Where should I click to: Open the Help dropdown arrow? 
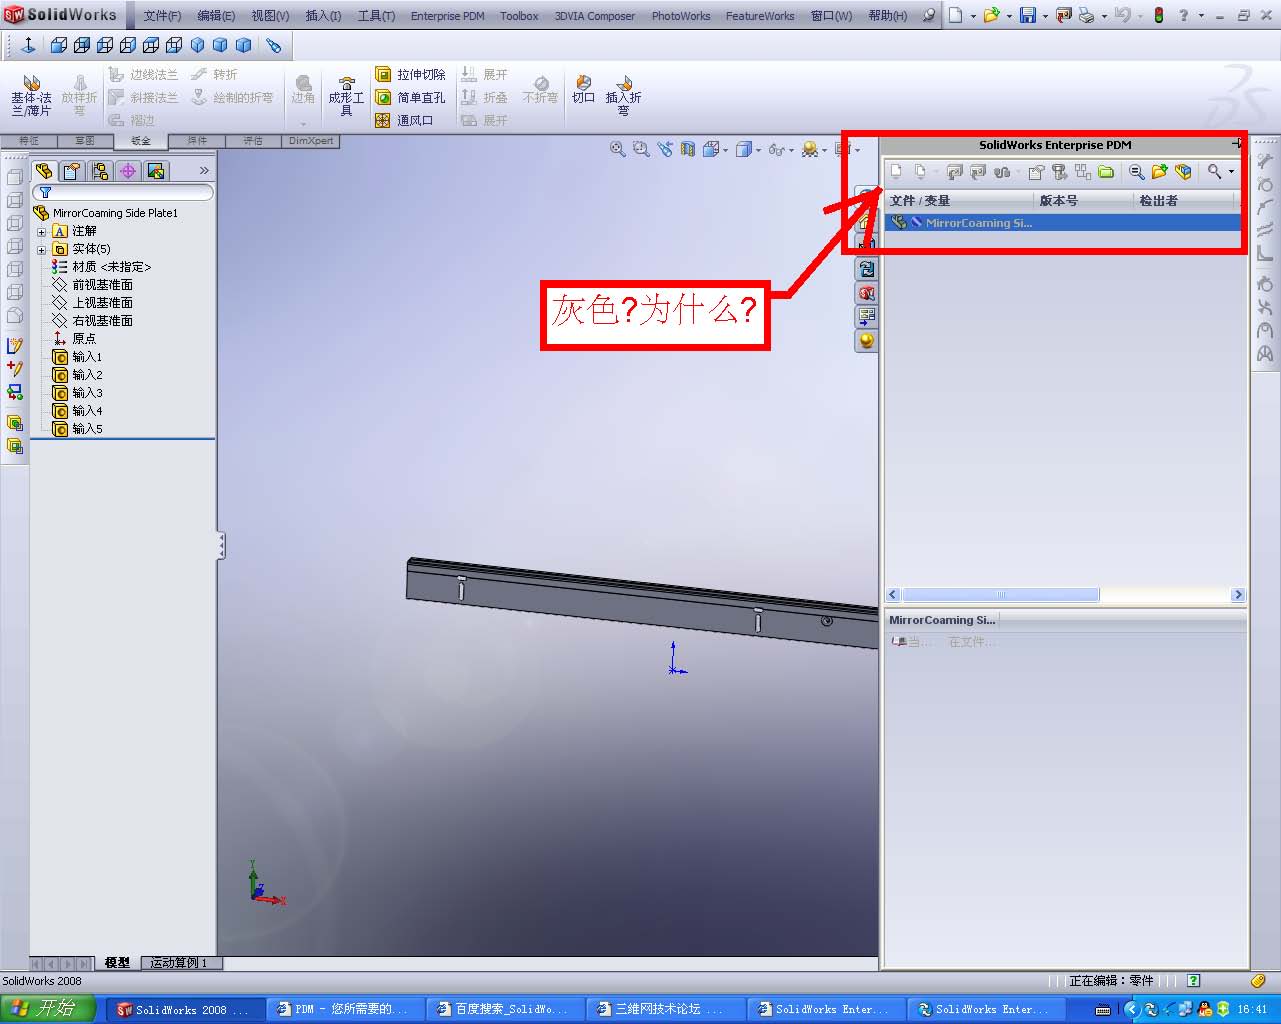[1200, 16]
